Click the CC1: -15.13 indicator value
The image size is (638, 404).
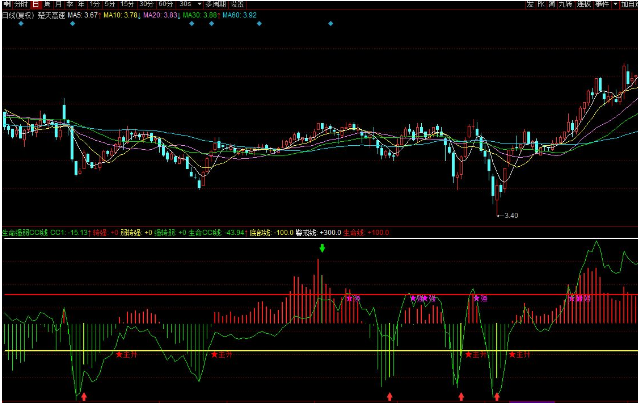[x=69, y=233]
